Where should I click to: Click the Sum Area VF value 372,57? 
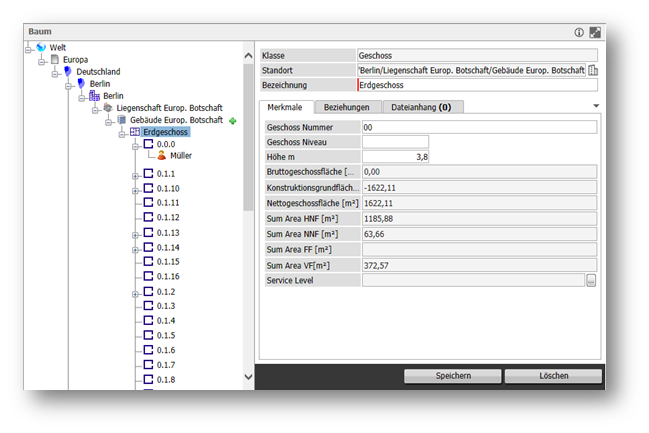479,265
